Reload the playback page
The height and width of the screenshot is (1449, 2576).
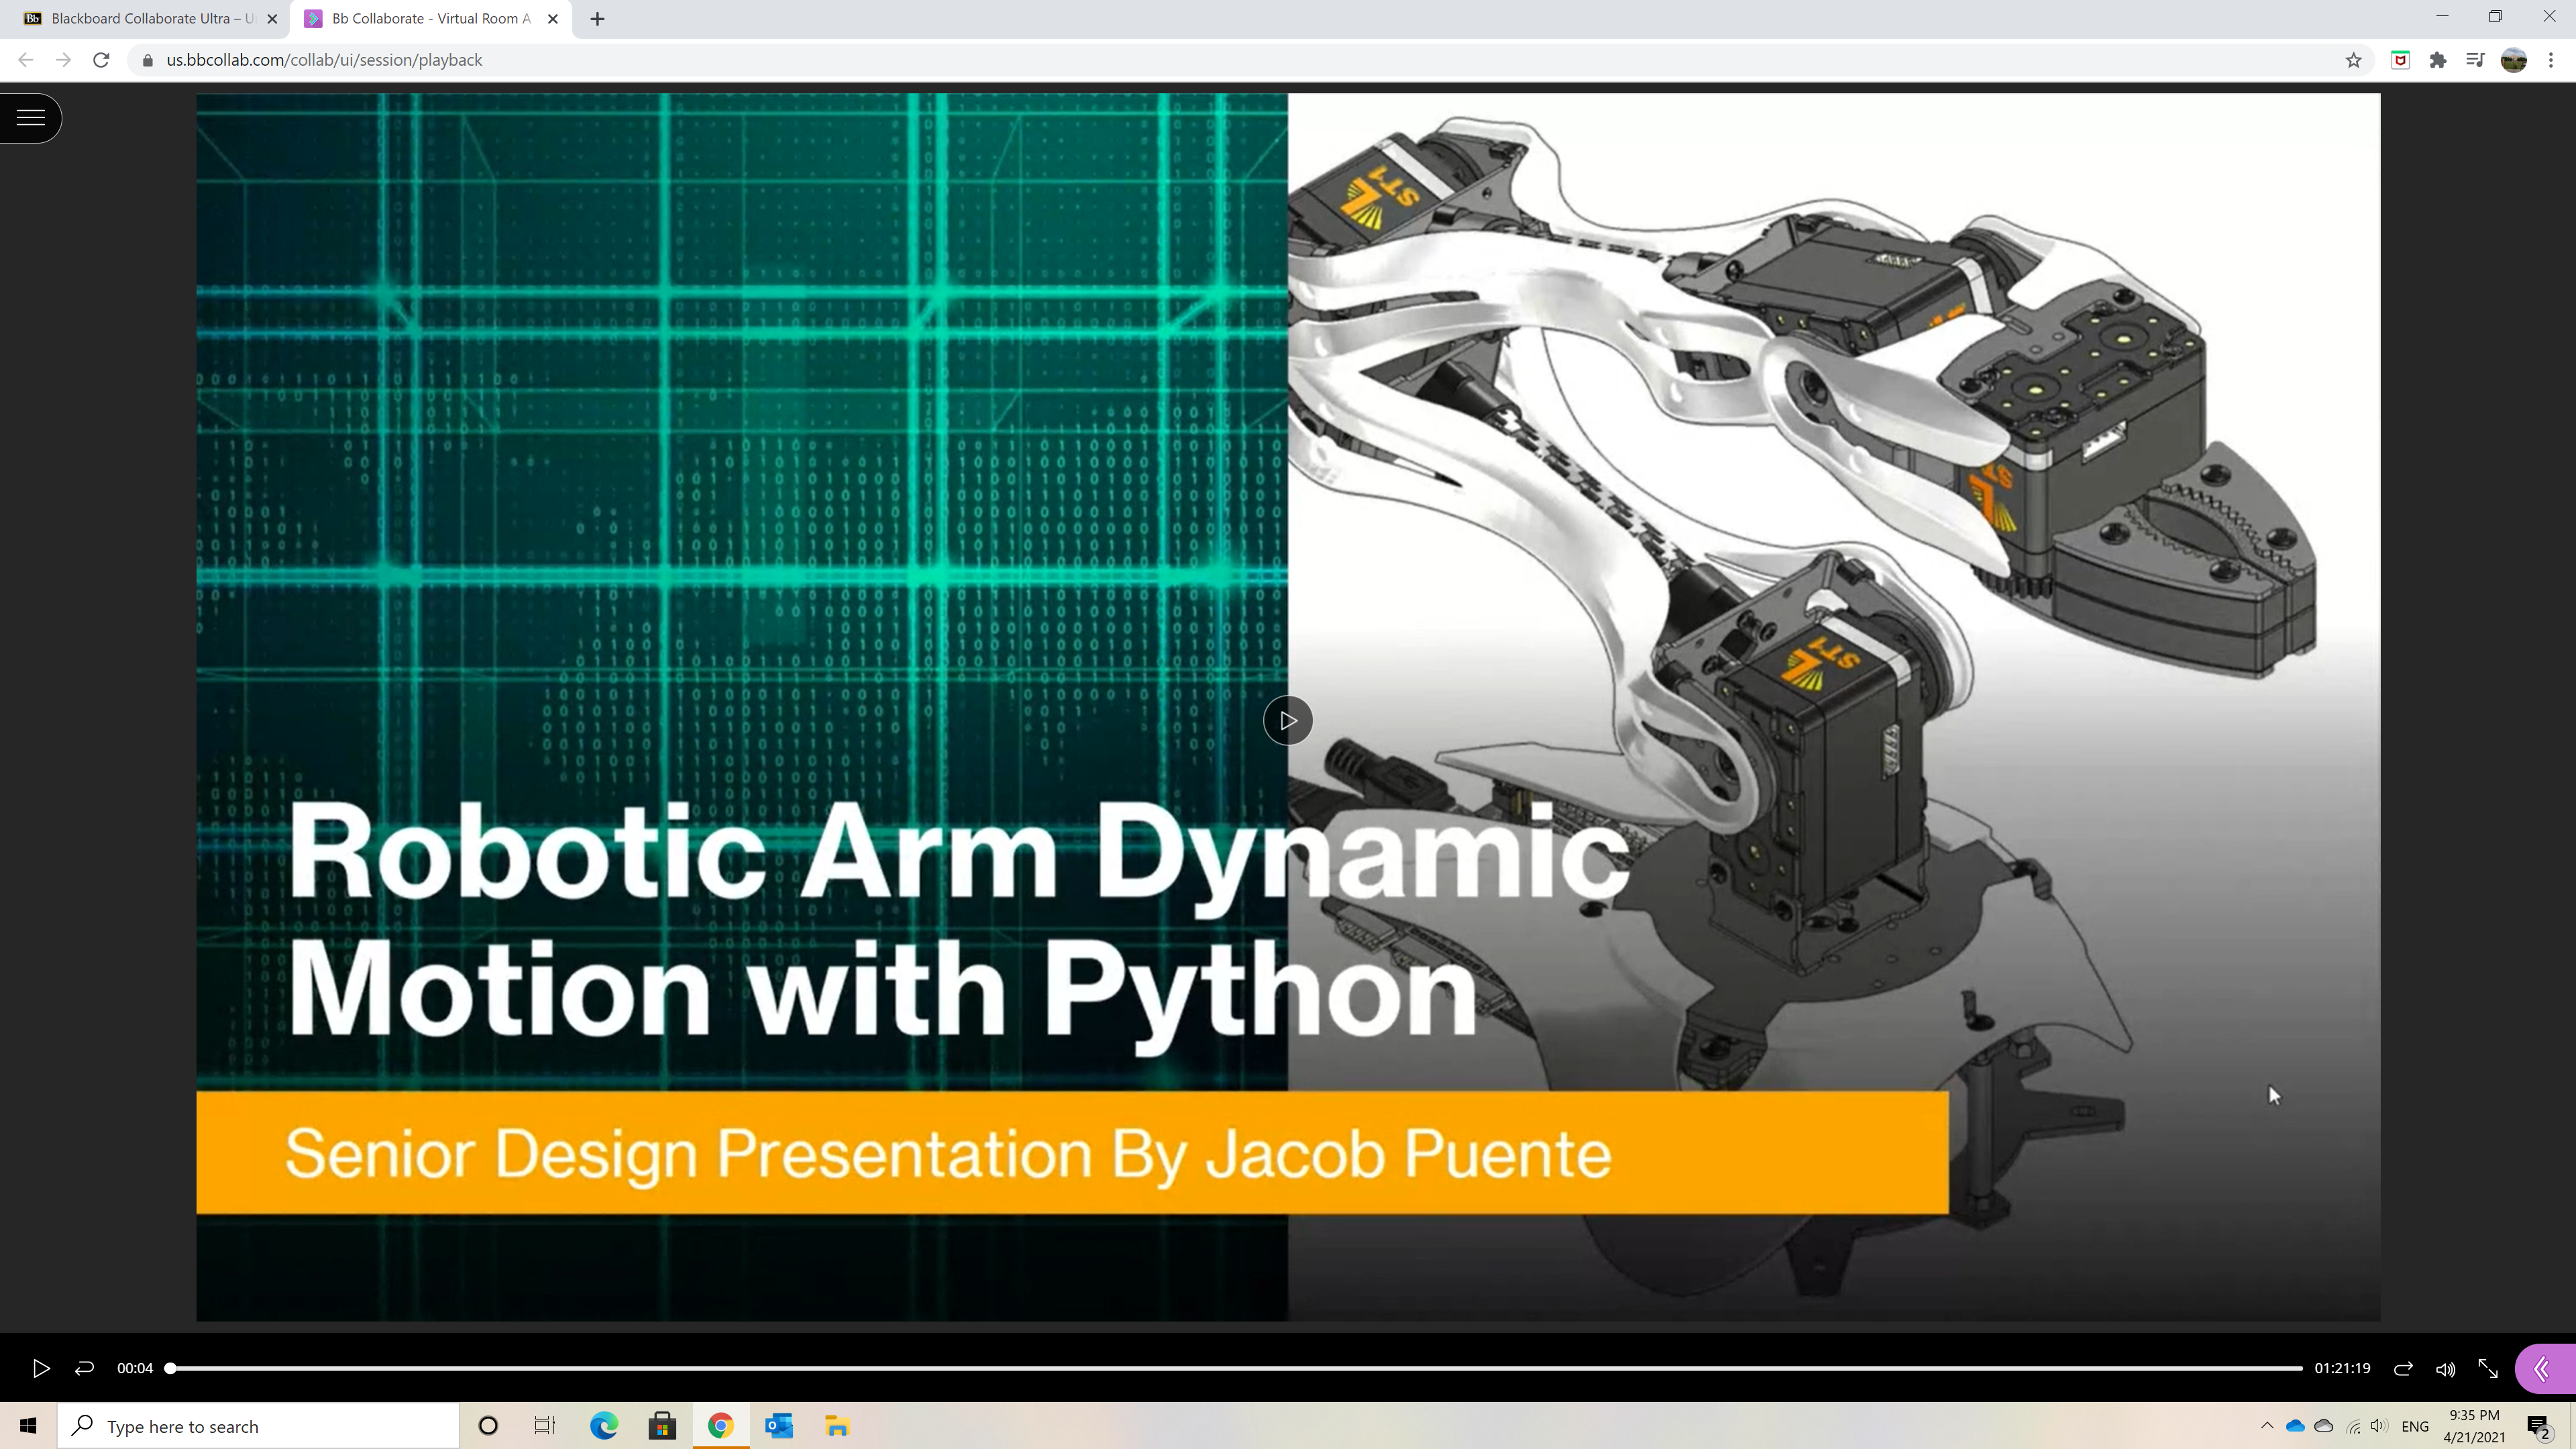(x=101, y=60)
